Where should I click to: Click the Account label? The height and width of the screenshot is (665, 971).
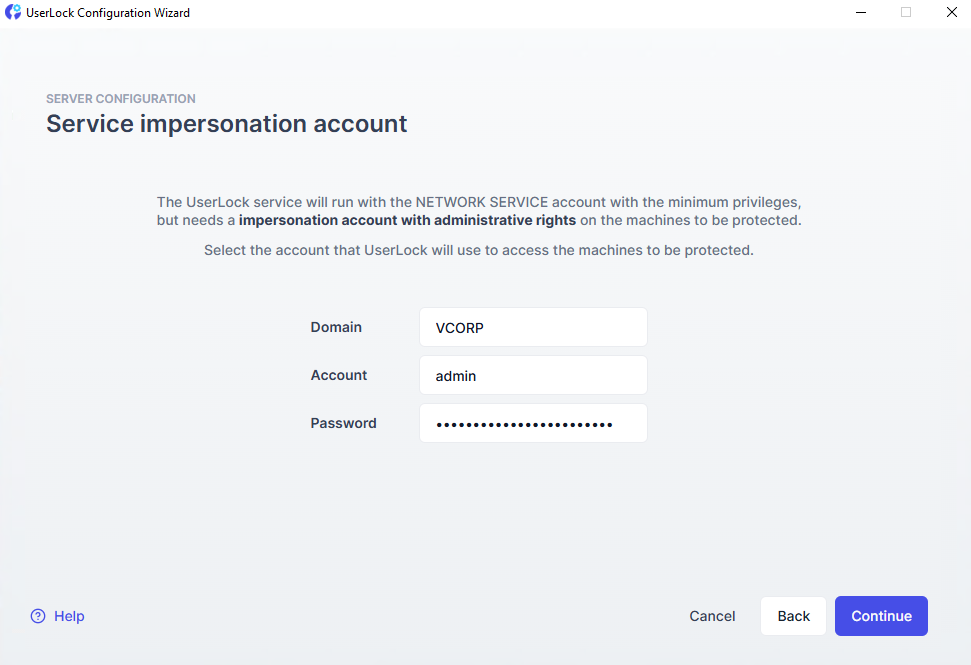tap(339, 375)
